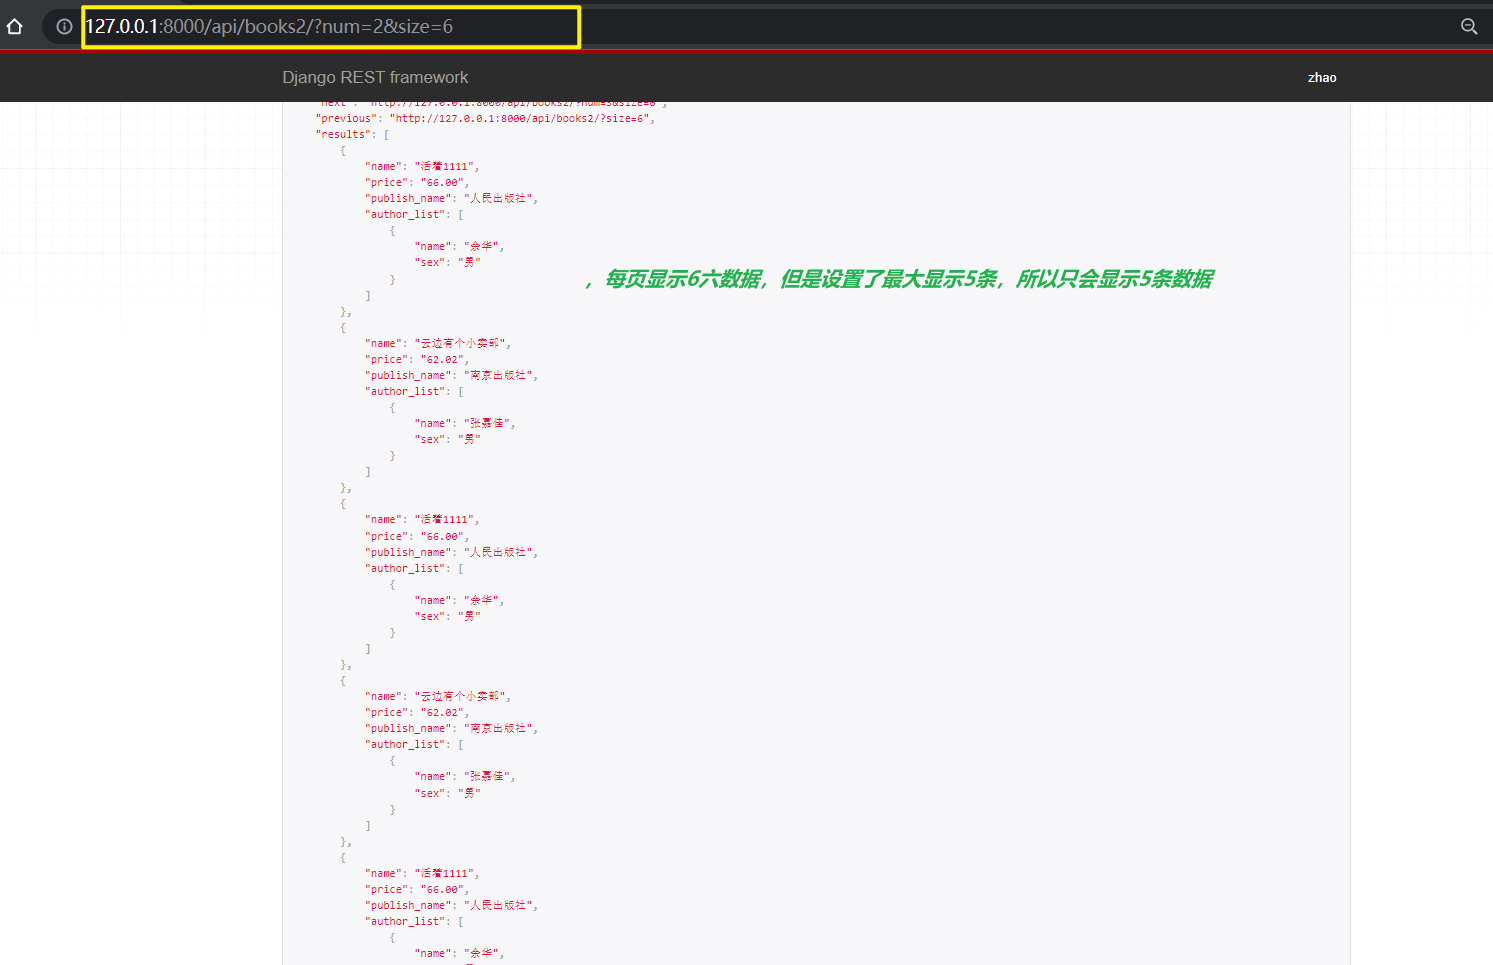Open the Django REST framework brand link
This screenshot has height=965, width=1493.
(x=375, y=77)
